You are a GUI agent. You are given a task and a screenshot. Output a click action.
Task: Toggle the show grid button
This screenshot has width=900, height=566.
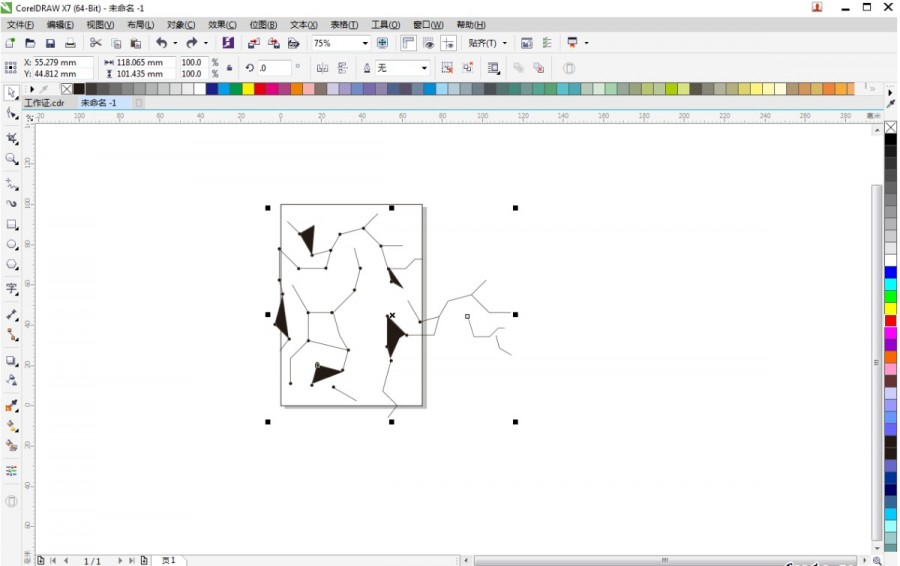click(428, 43)
